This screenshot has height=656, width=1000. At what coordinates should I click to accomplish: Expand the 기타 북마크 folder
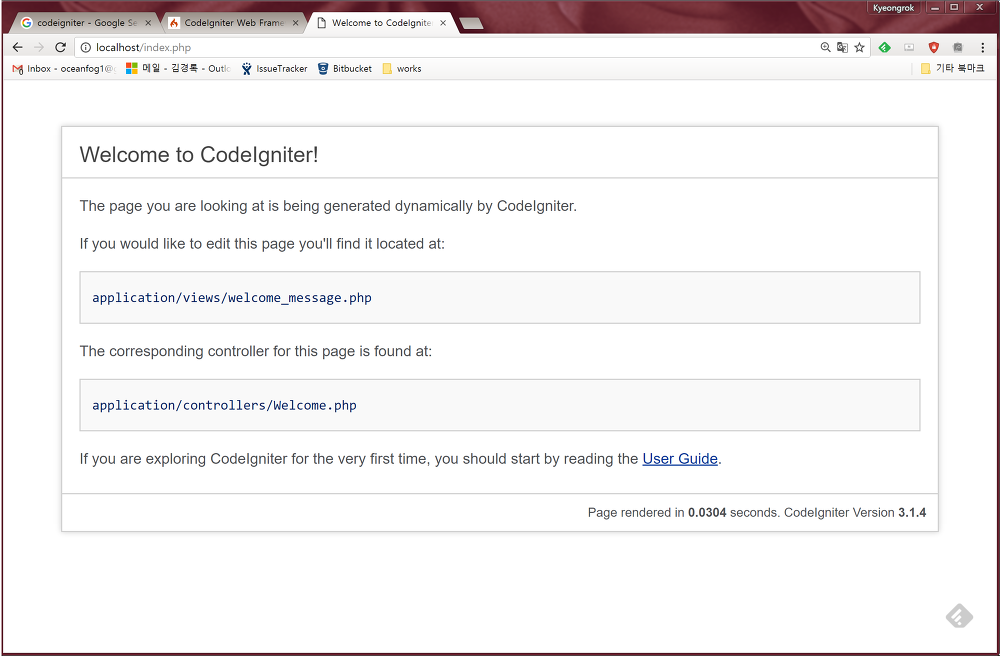pyautogui.click(x=953, y=68)
